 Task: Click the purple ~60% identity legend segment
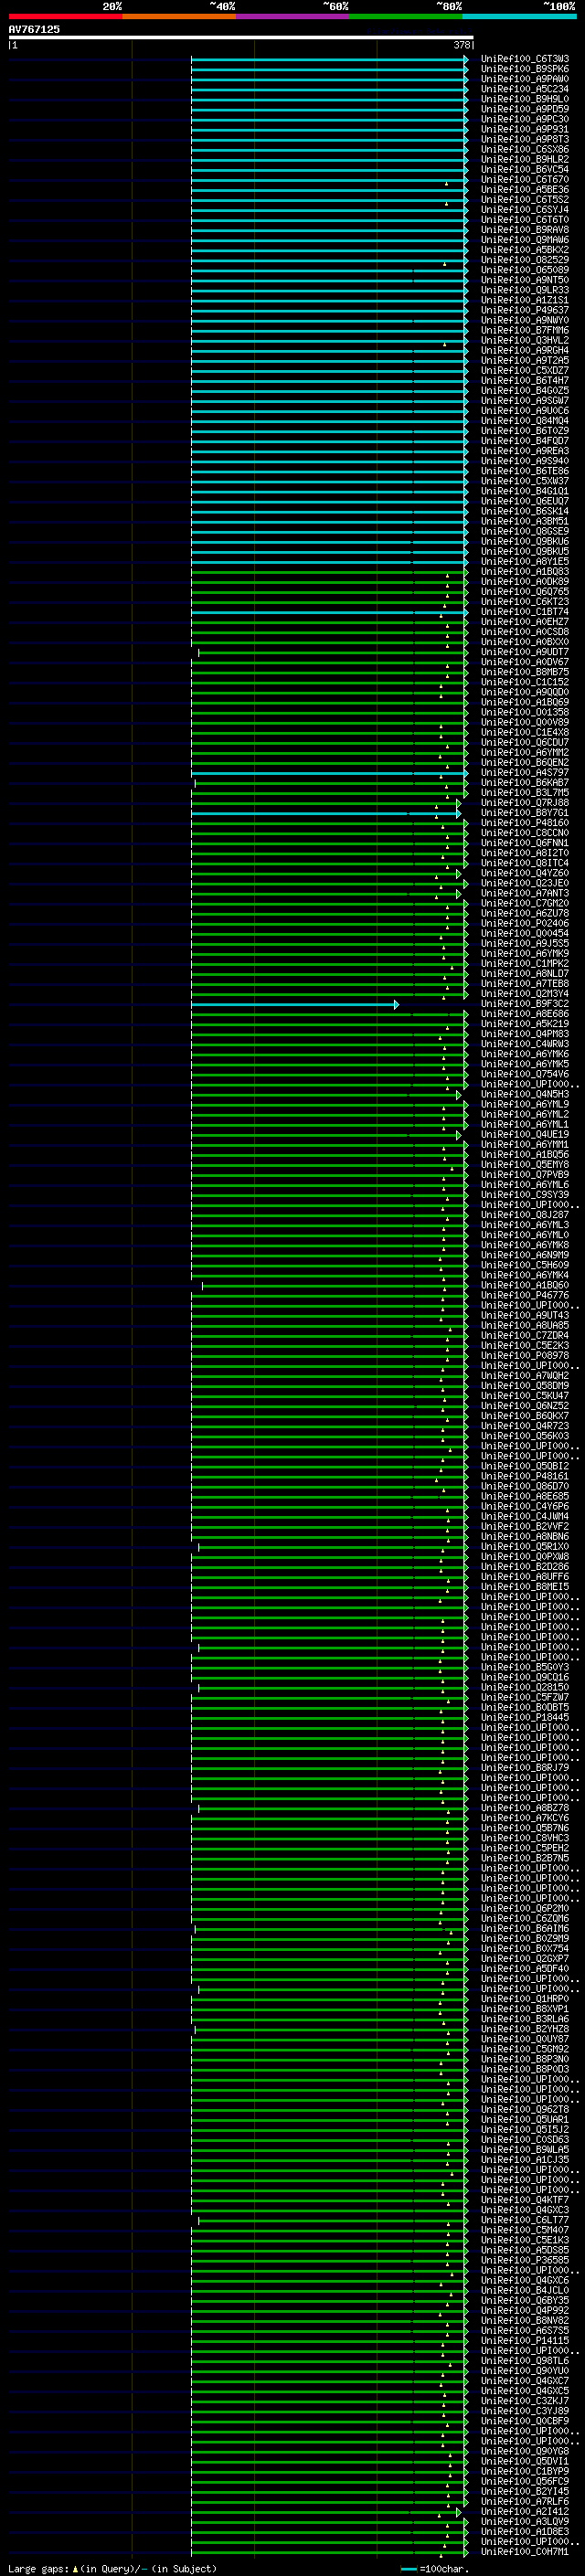click(x=293, y=16)
